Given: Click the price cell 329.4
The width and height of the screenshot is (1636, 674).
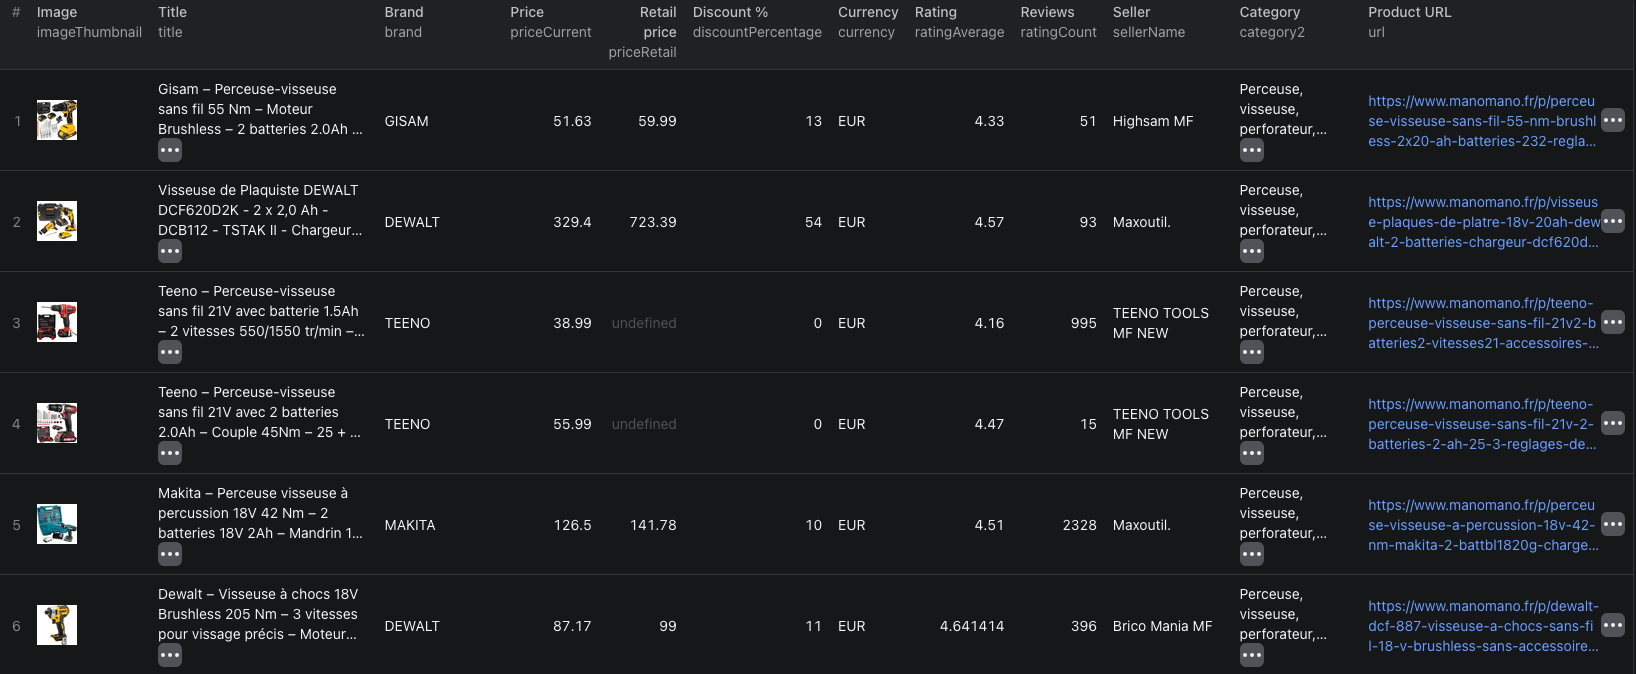Looking at the screenshot, I should [572, 222].
